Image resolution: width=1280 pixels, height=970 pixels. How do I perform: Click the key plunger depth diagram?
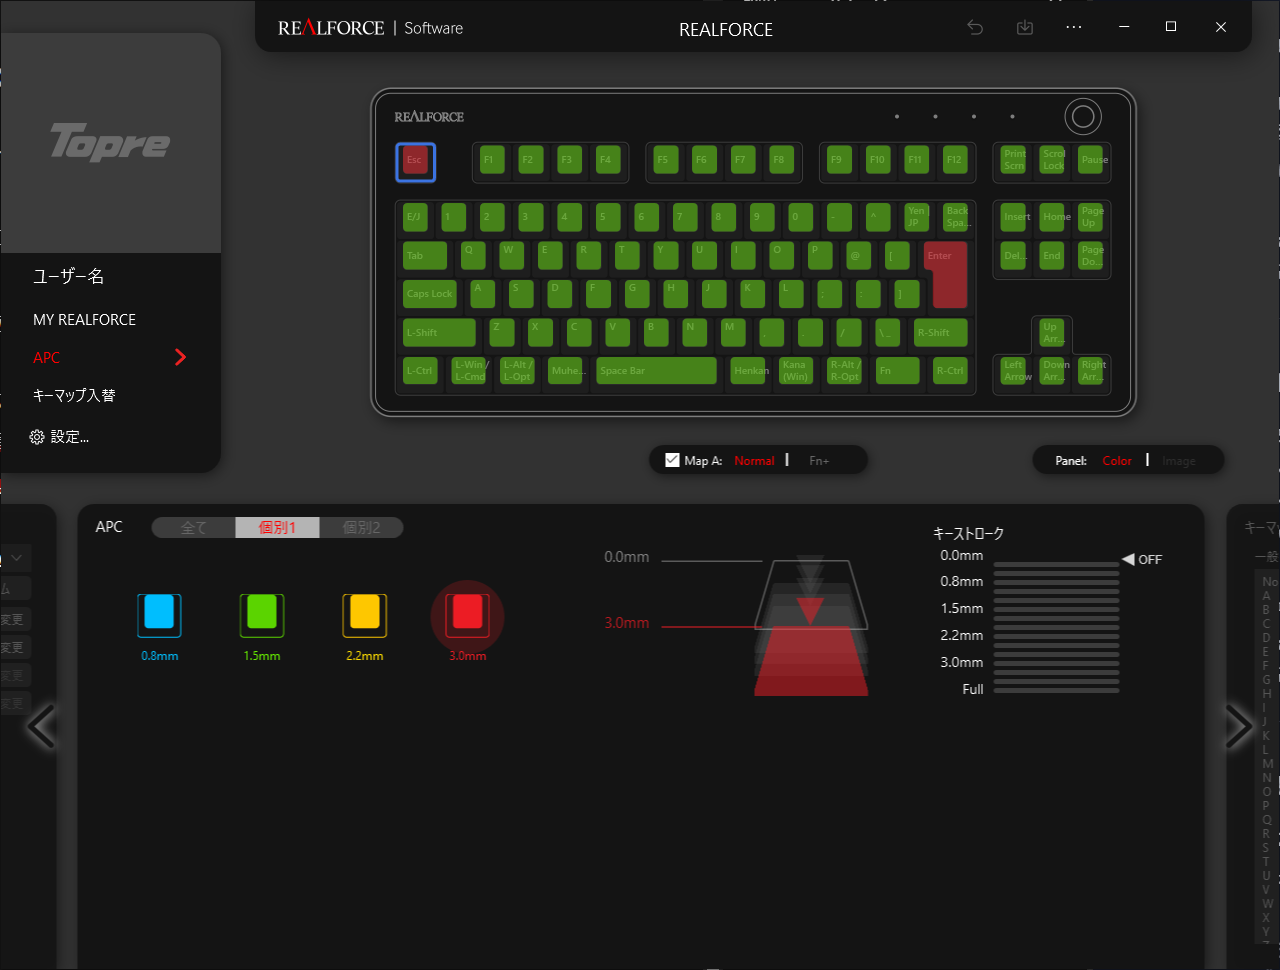pyautogui.click(x=810, y=627)
